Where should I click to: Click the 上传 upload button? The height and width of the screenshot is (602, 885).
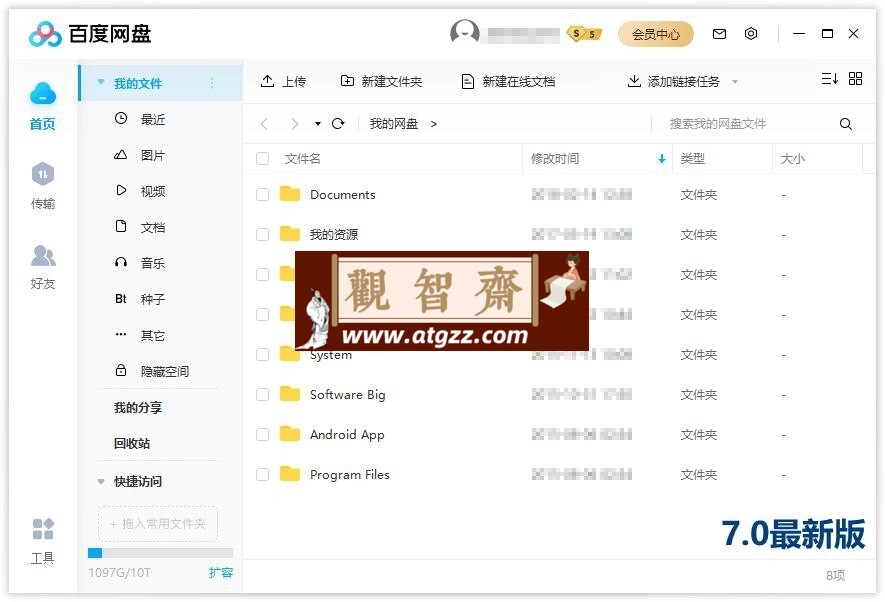(283, 82)
